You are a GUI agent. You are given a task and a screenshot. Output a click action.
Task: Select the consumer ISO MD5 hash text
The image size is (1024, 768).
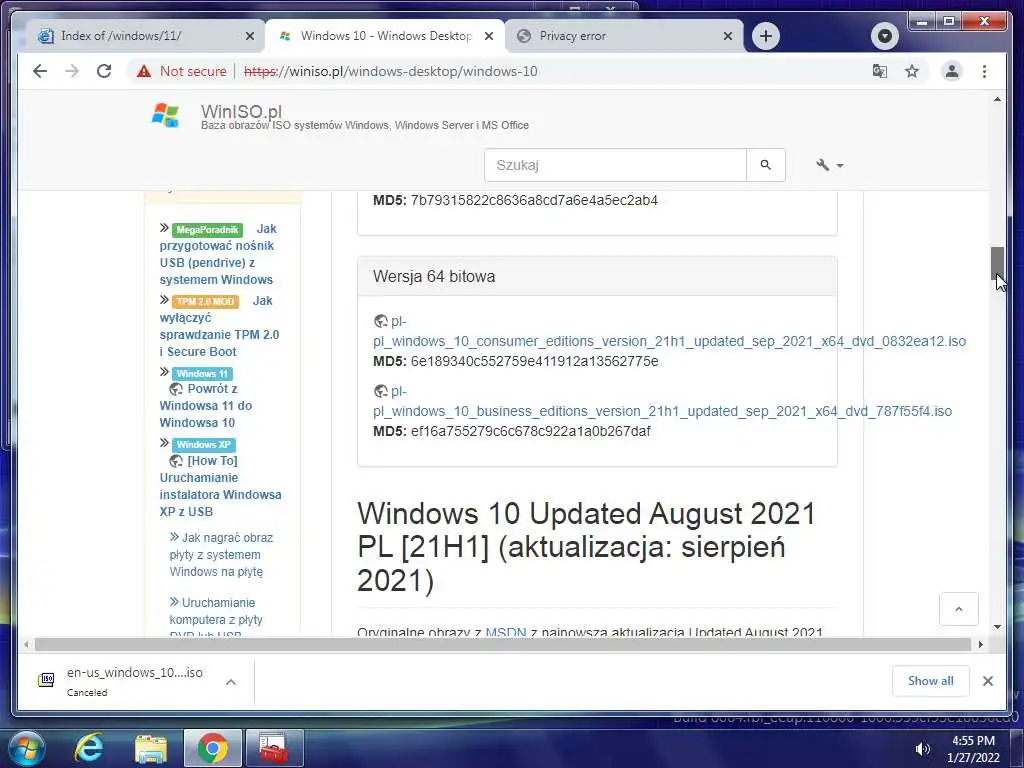534,361
